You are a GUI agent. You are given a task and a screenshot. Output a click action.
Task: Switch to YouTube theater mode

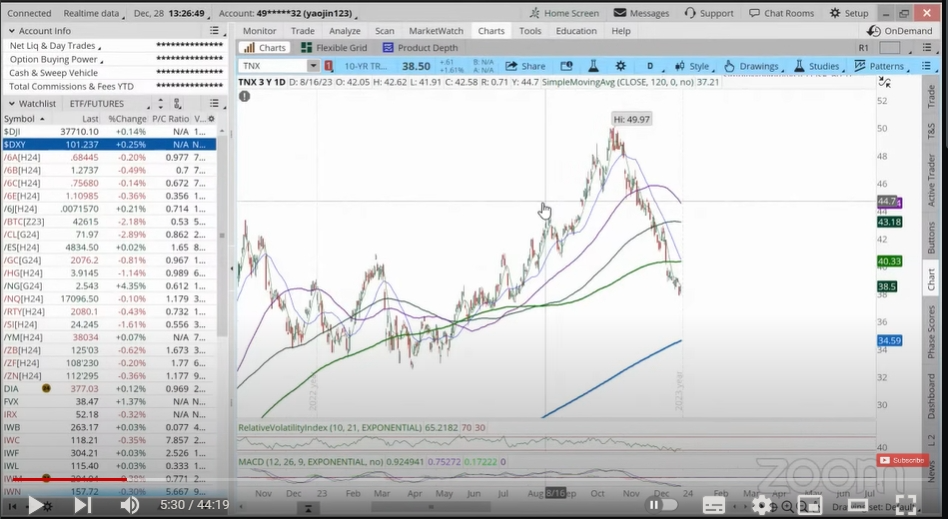point(856,504)
